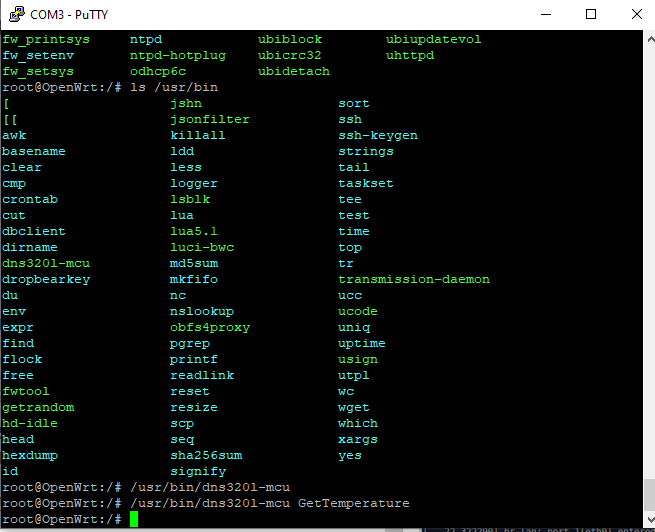Screen dimensions: 655x532
Task: Click the 'jshn' entry
Action: point(186,104)
